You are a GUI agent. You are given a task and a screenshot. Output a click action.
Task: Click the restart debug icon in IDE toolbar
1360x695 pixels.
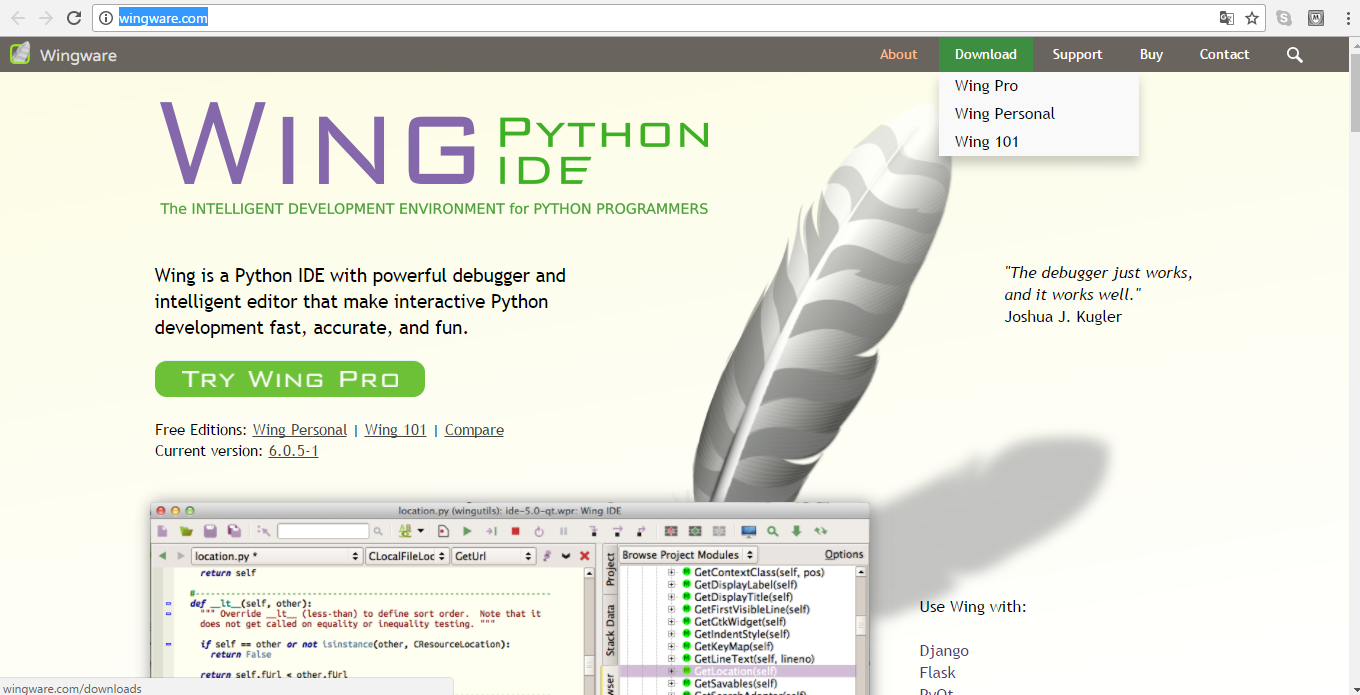(539, 531)
